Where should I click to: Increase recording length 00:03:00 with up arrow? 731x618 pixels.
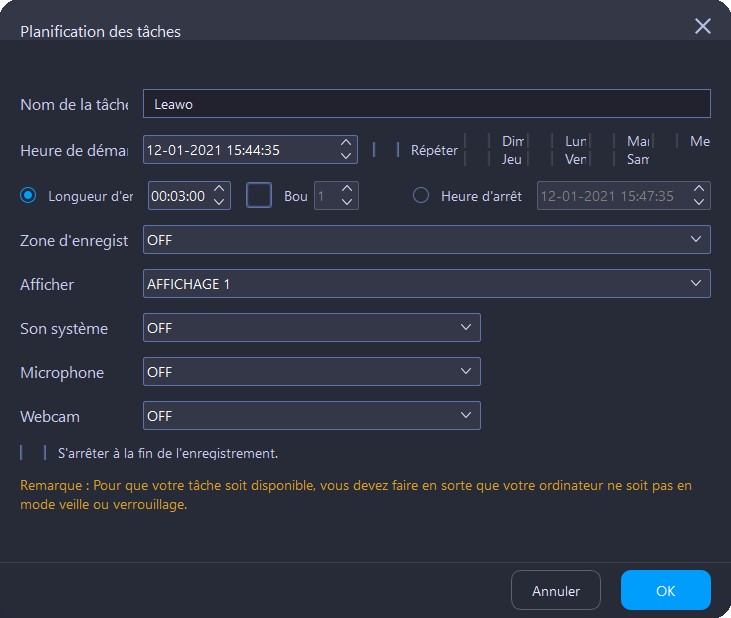[220, 189]
